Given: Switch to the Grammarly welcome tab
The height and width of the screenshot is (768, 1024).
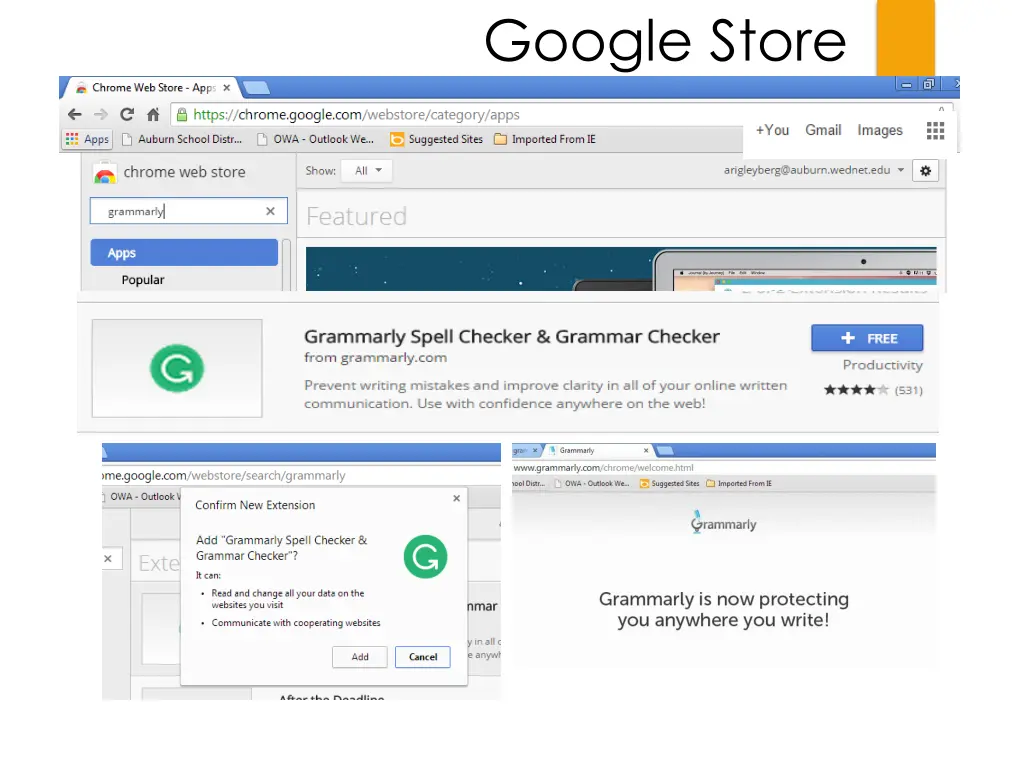Looking at the screenshot, I should point(596,451).
